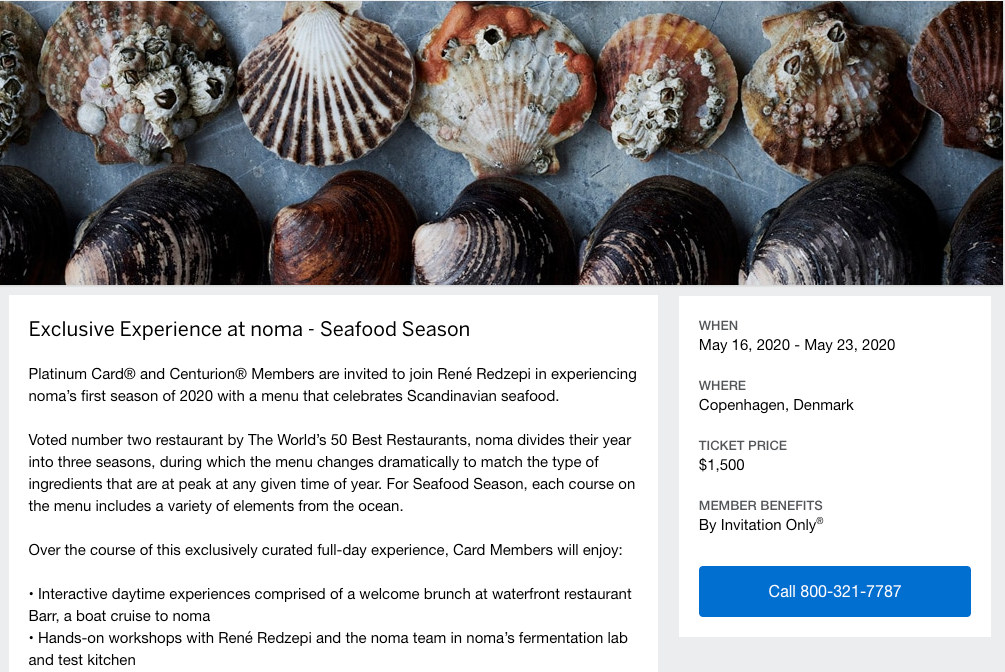
Task: Select the $1,500 ticket price
Action: (x=721, y=465)
